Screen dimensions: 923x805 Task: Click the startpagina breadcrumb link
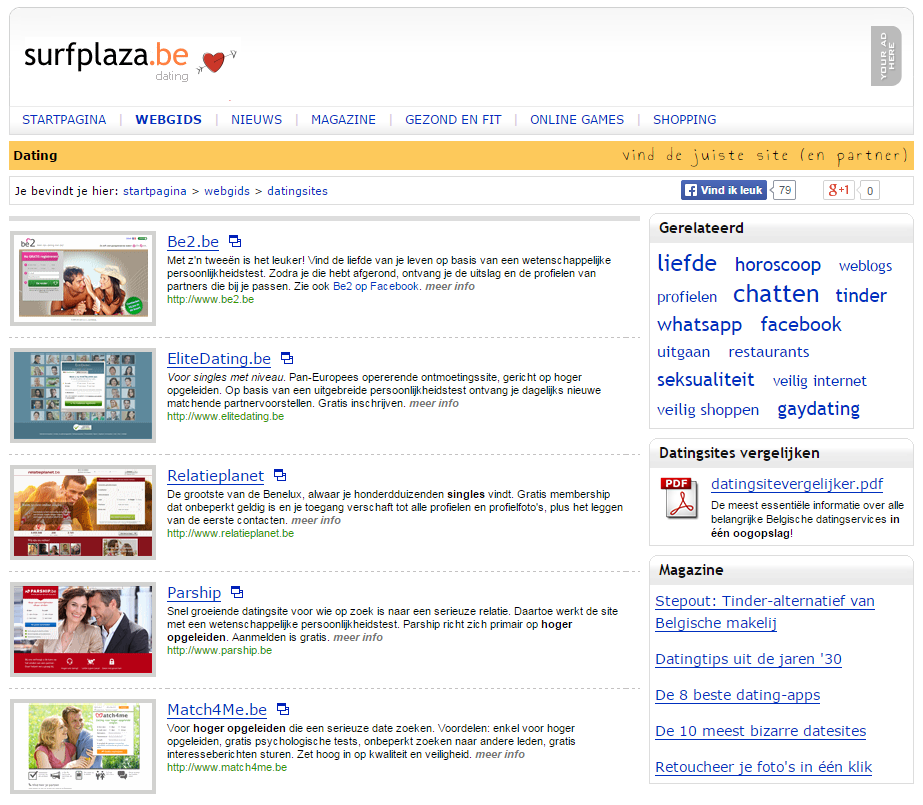tap(155, 191)
